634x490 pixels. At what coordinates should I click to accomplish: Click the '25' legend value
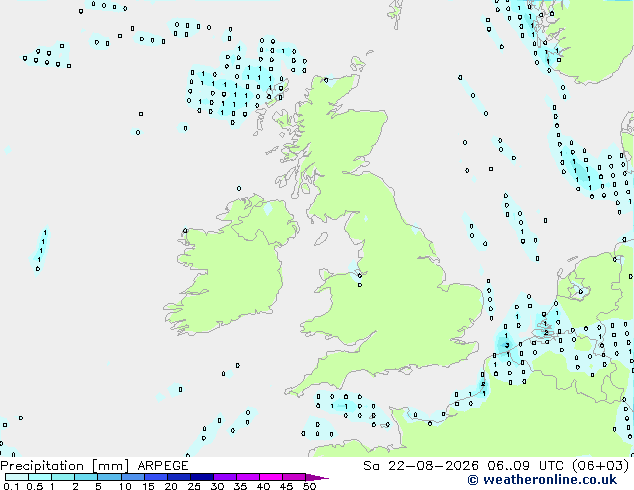pyautogui.click(x=194, y=486)
